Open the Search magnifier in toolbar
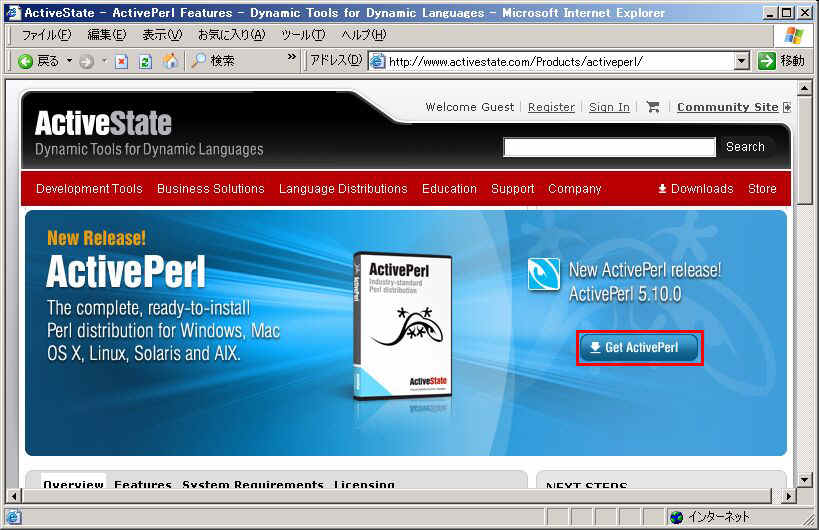 198,61
